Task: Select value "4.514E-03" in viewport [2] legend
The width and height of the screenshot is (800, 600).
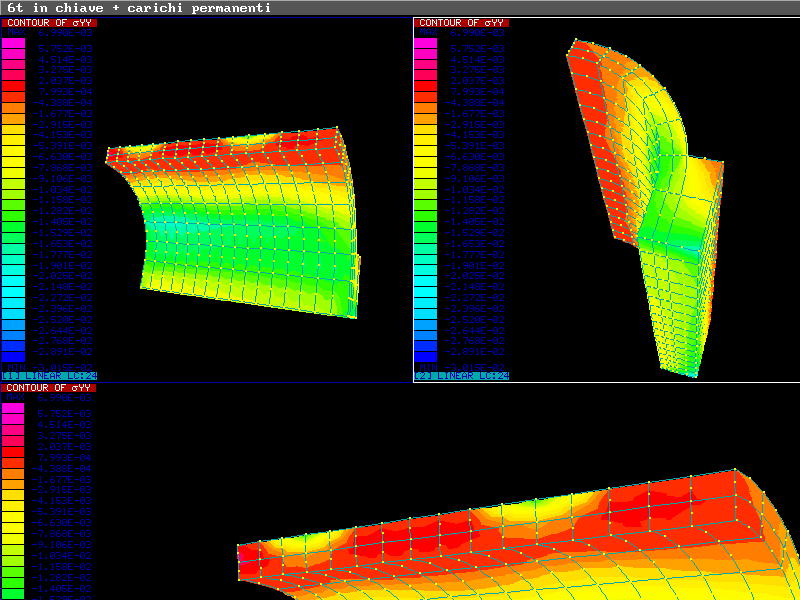Action: [x=478, y=59]
